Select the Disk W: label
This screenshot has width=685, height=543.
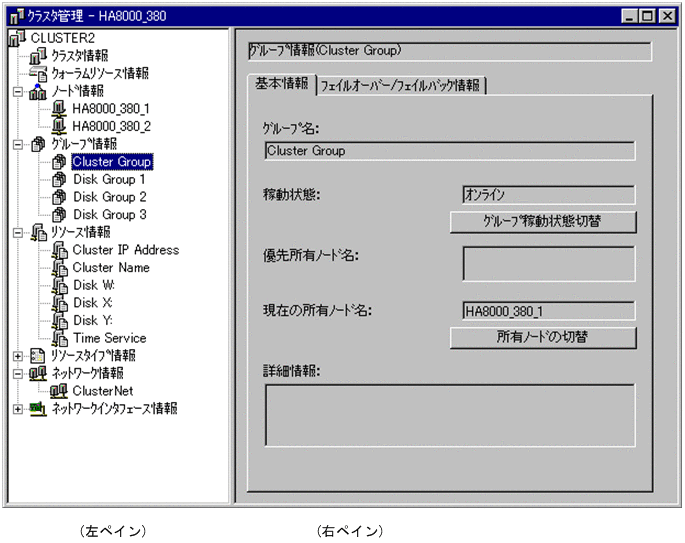94,285
